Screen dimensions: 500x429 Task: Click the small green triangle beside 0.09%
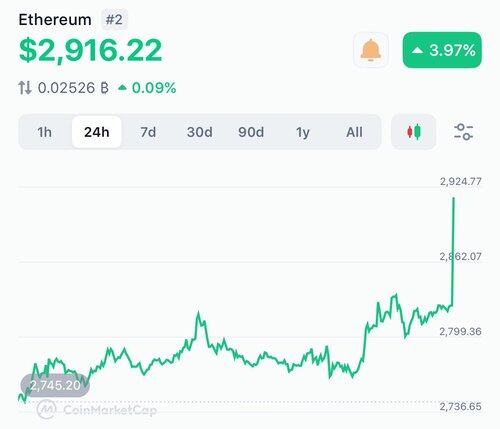tap(123, 88)
